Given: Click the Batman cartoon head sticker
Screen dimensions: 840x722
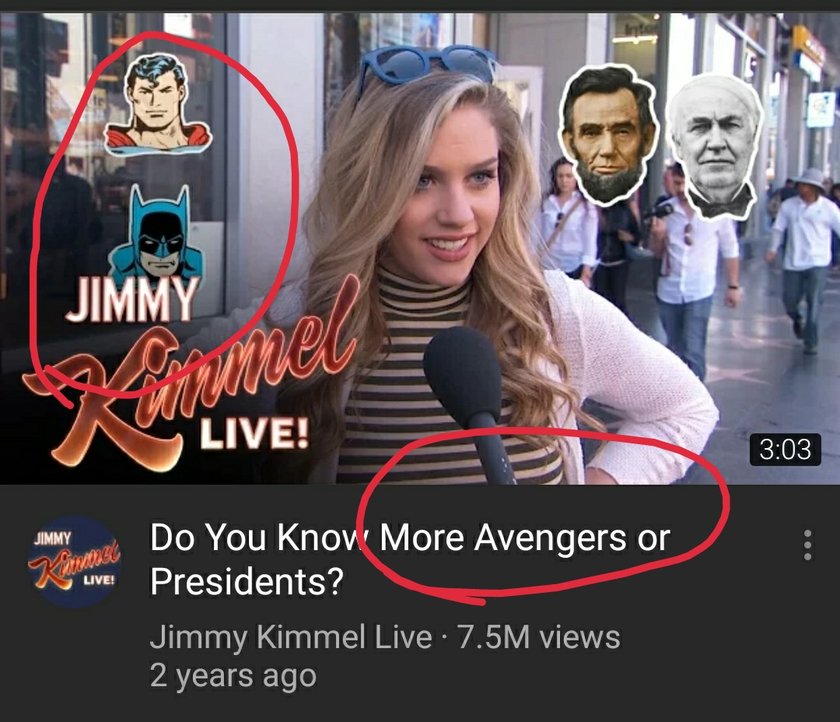Looking at the screenshot, I should (157, 232).
